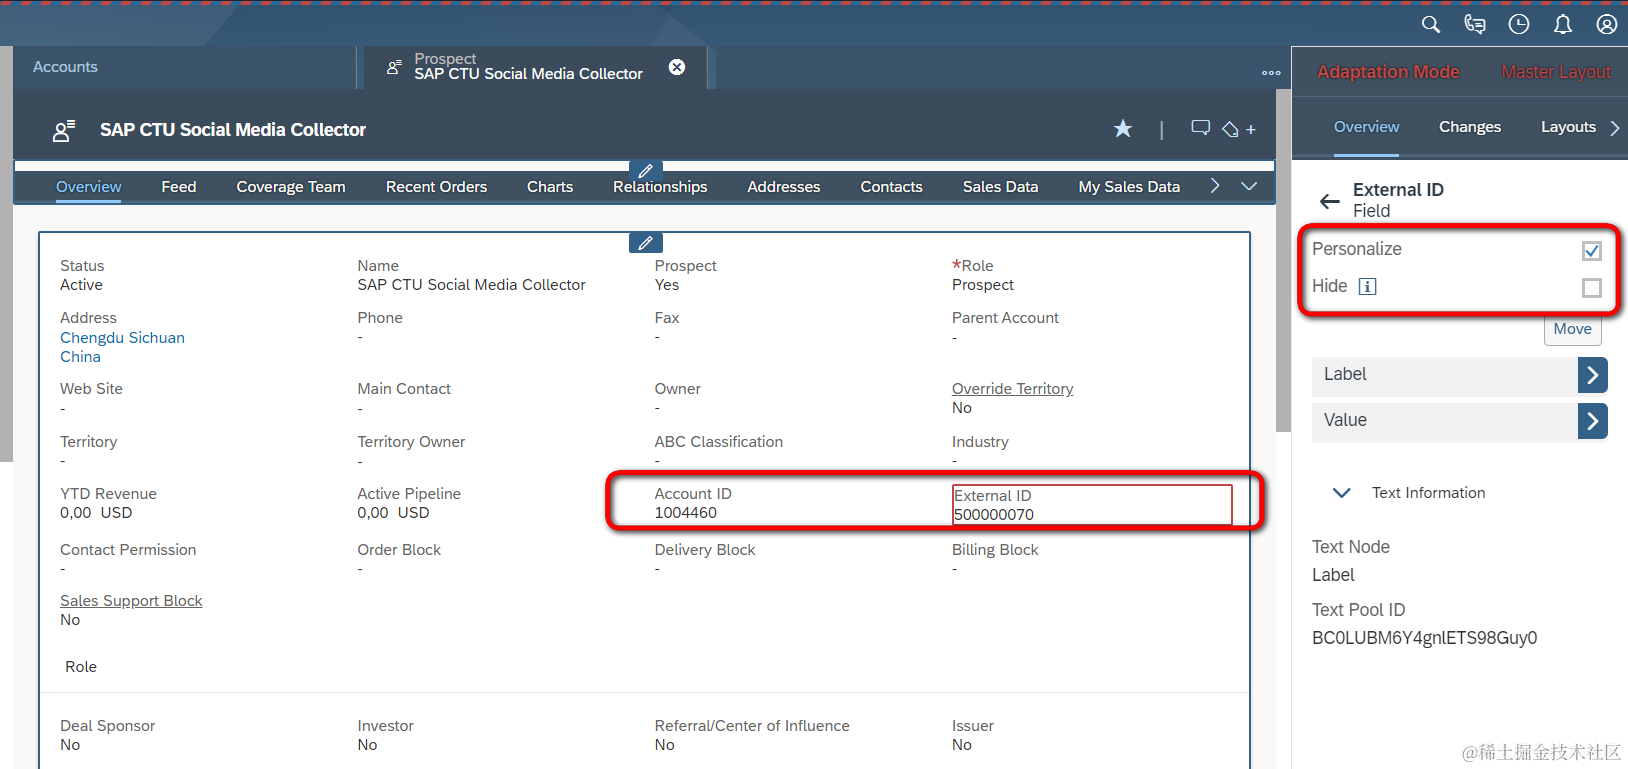The image size is (1628, 769).
Task: Click the Text Pool ID value
Action: click(x=1424, y=638)
